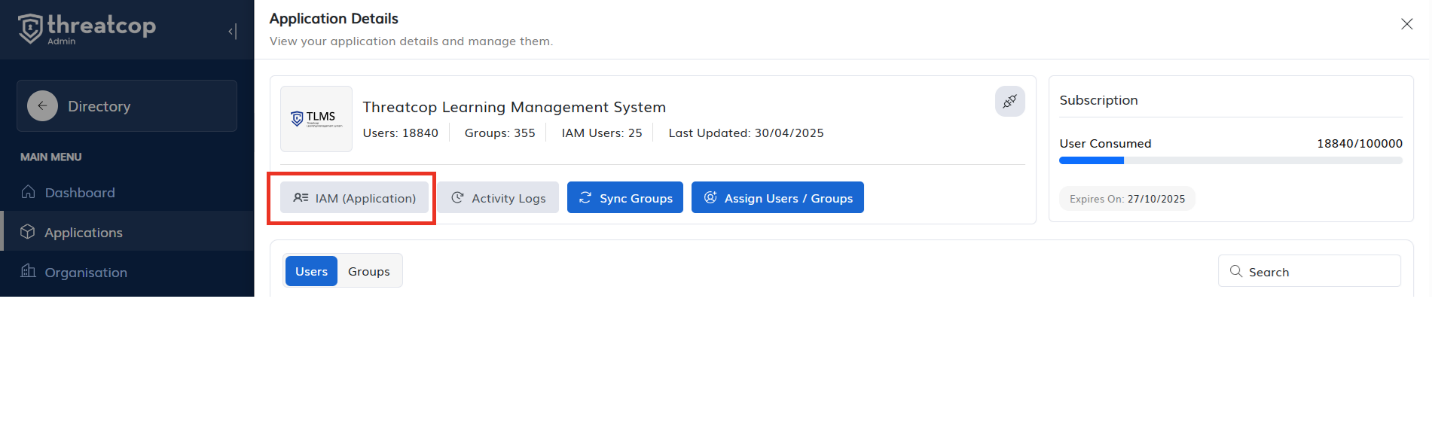1432x442 pixels.
Task: Click the TLMS application logo thumbnail
Action: [x=316, y=118]
